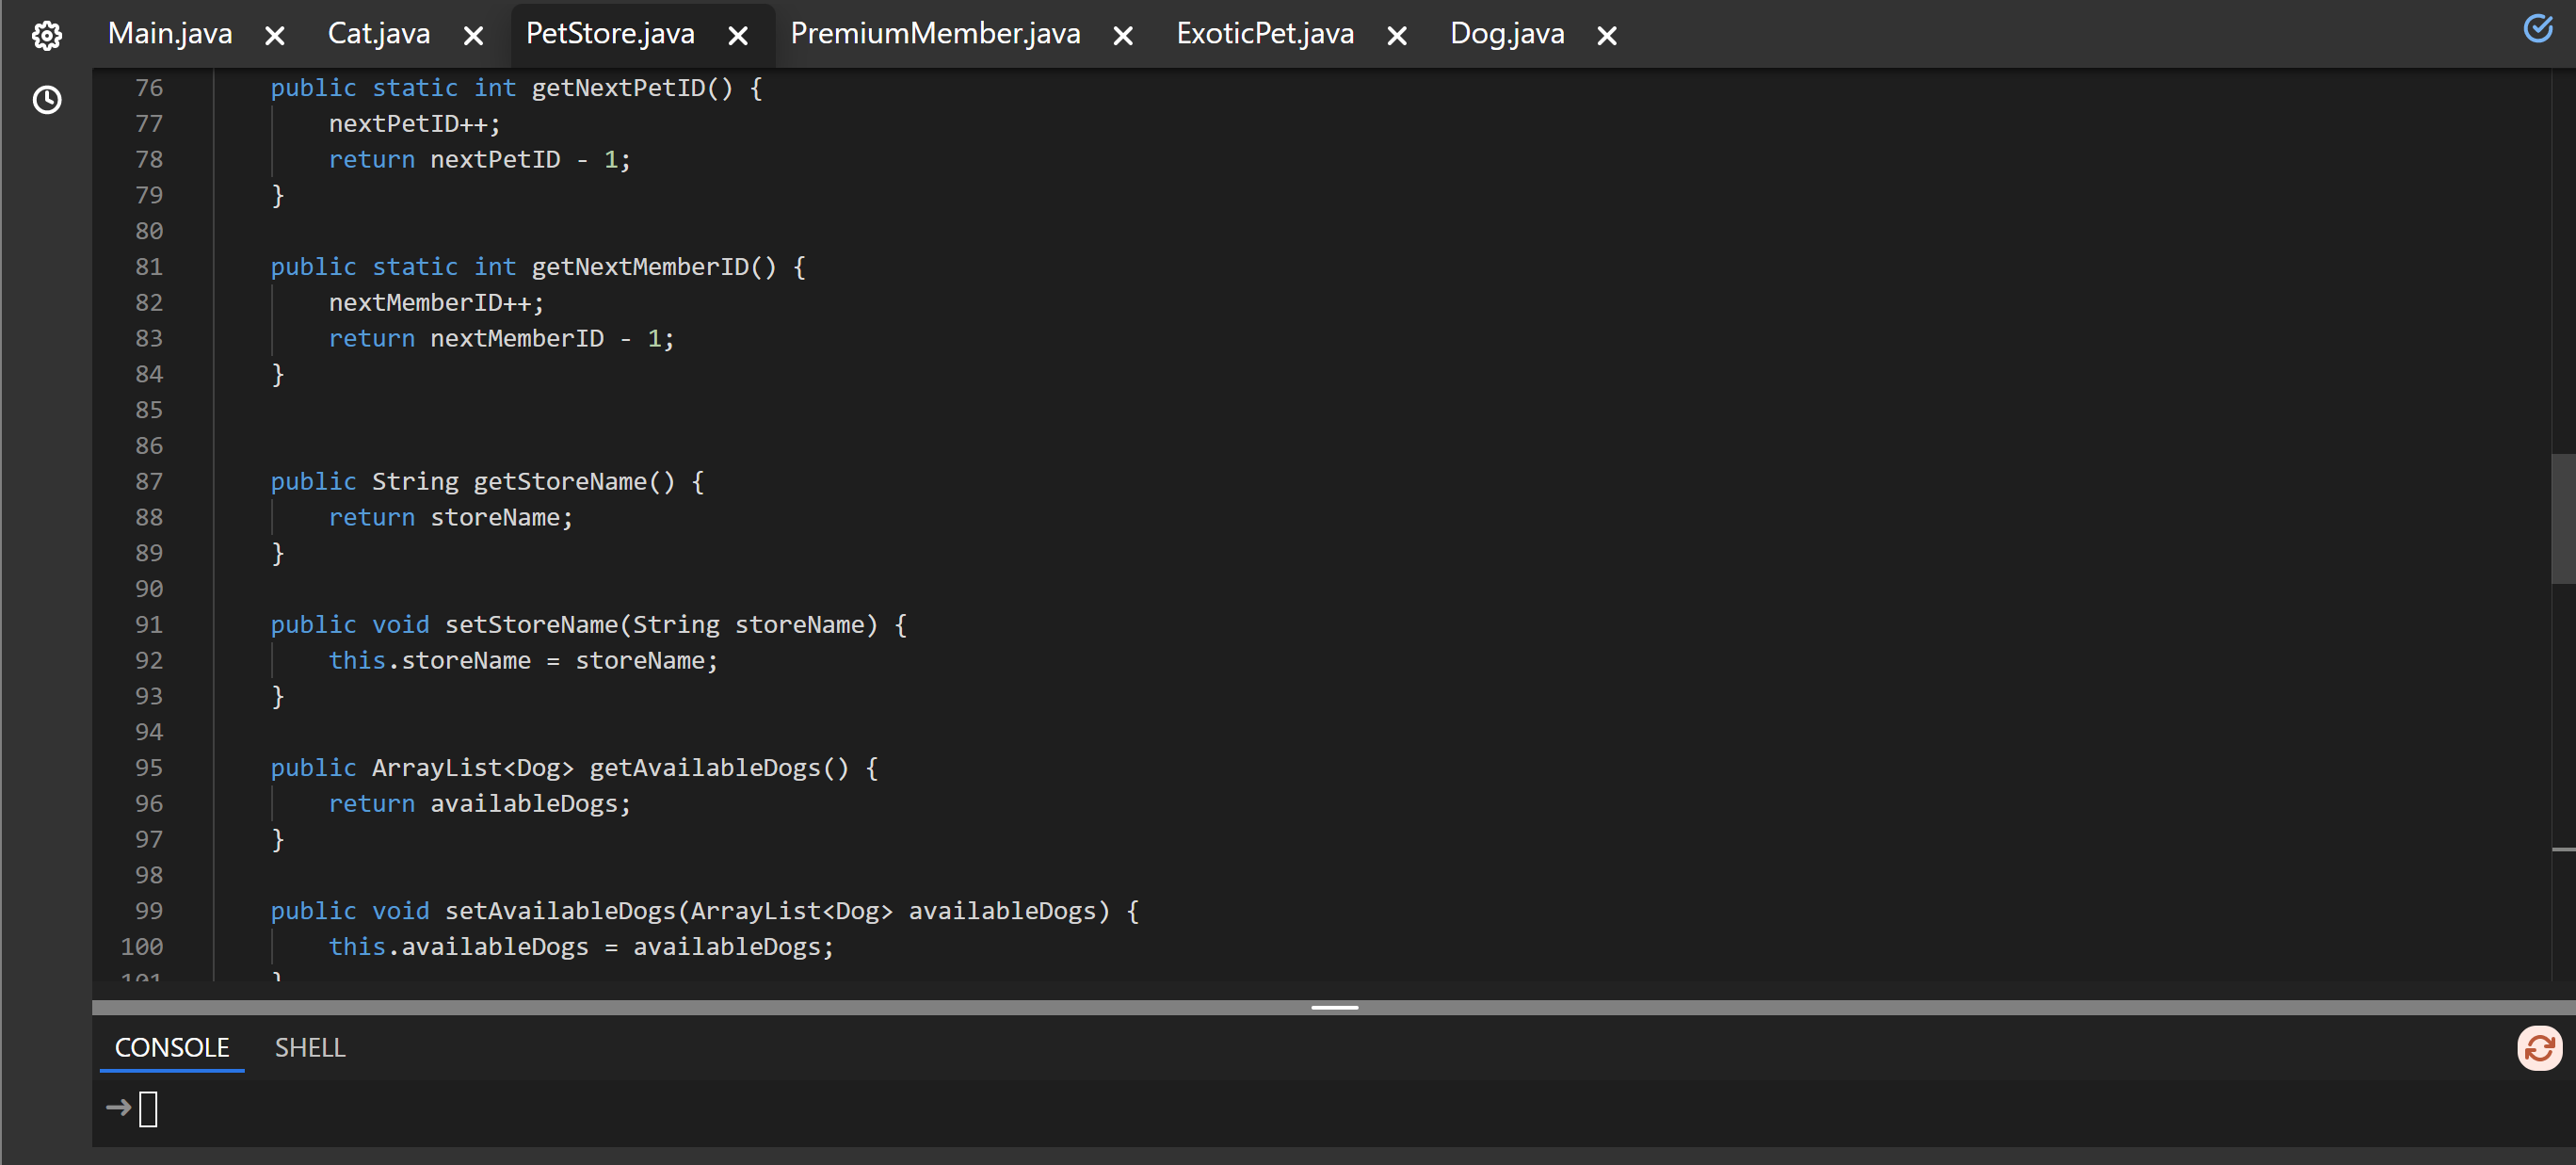Open the settings gear icon

click(46, 36)
